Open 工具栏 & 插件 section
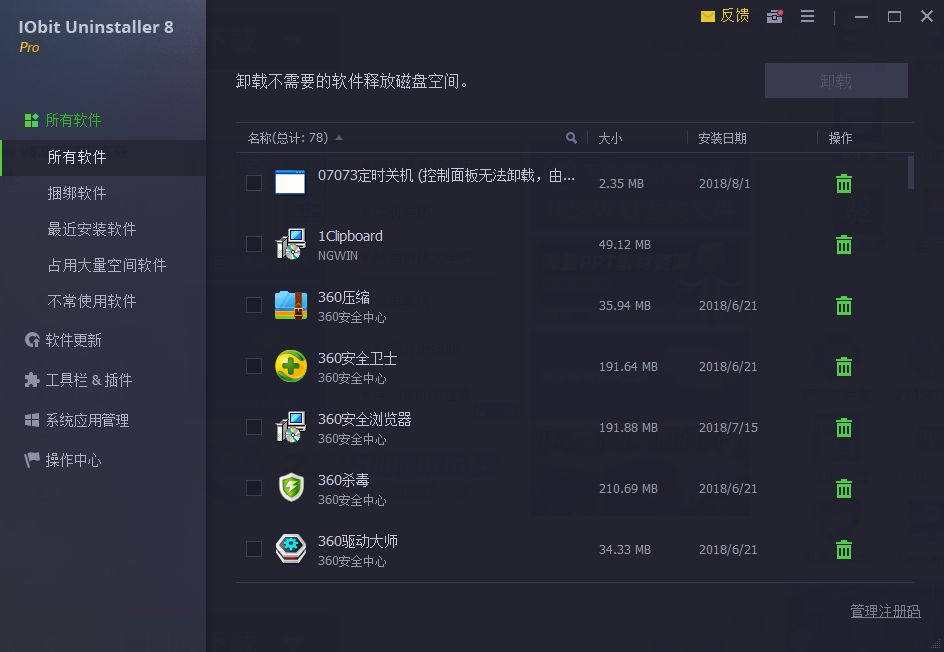Viewport: 944px width, 652px height. coord(89,380)
